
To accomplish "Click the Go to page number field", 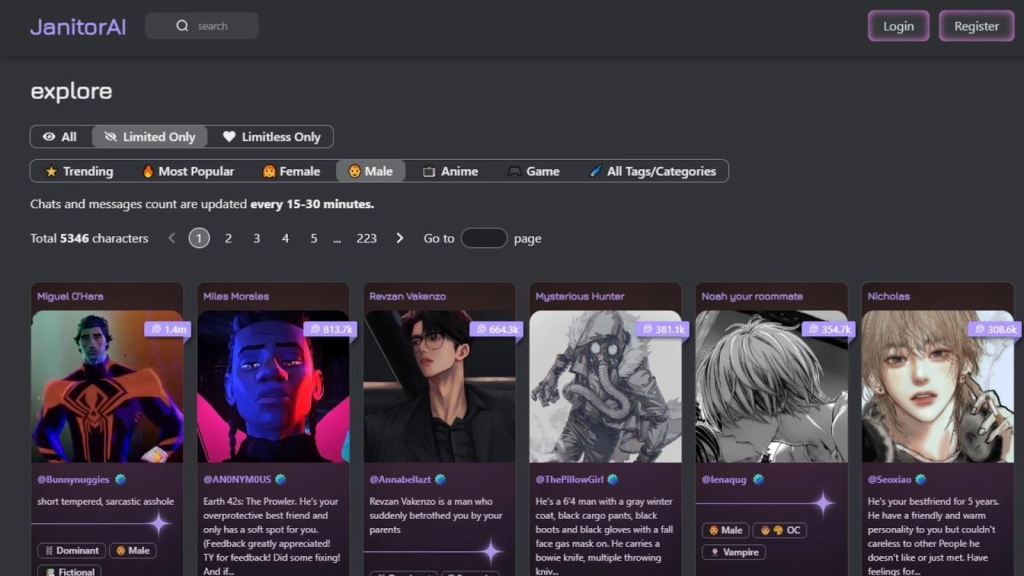I will [x=484, y=238].
